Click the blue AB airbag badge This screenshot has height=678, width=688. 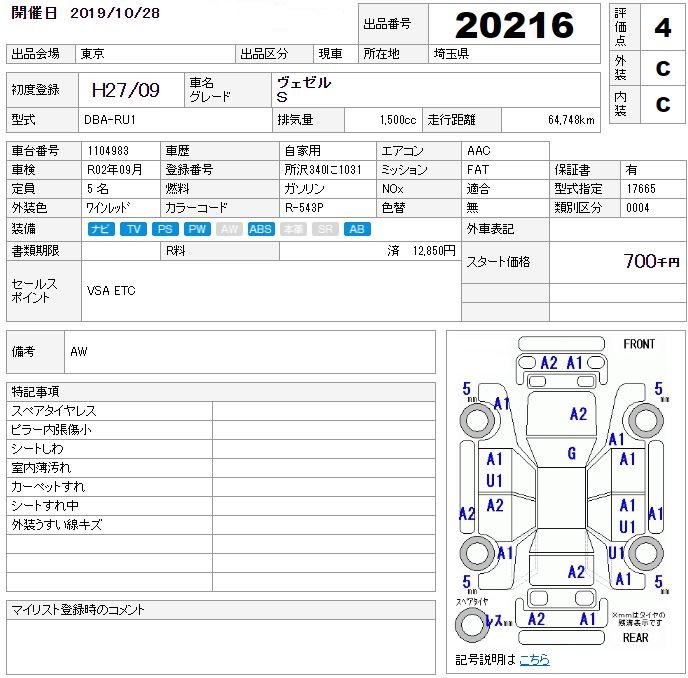356,229
